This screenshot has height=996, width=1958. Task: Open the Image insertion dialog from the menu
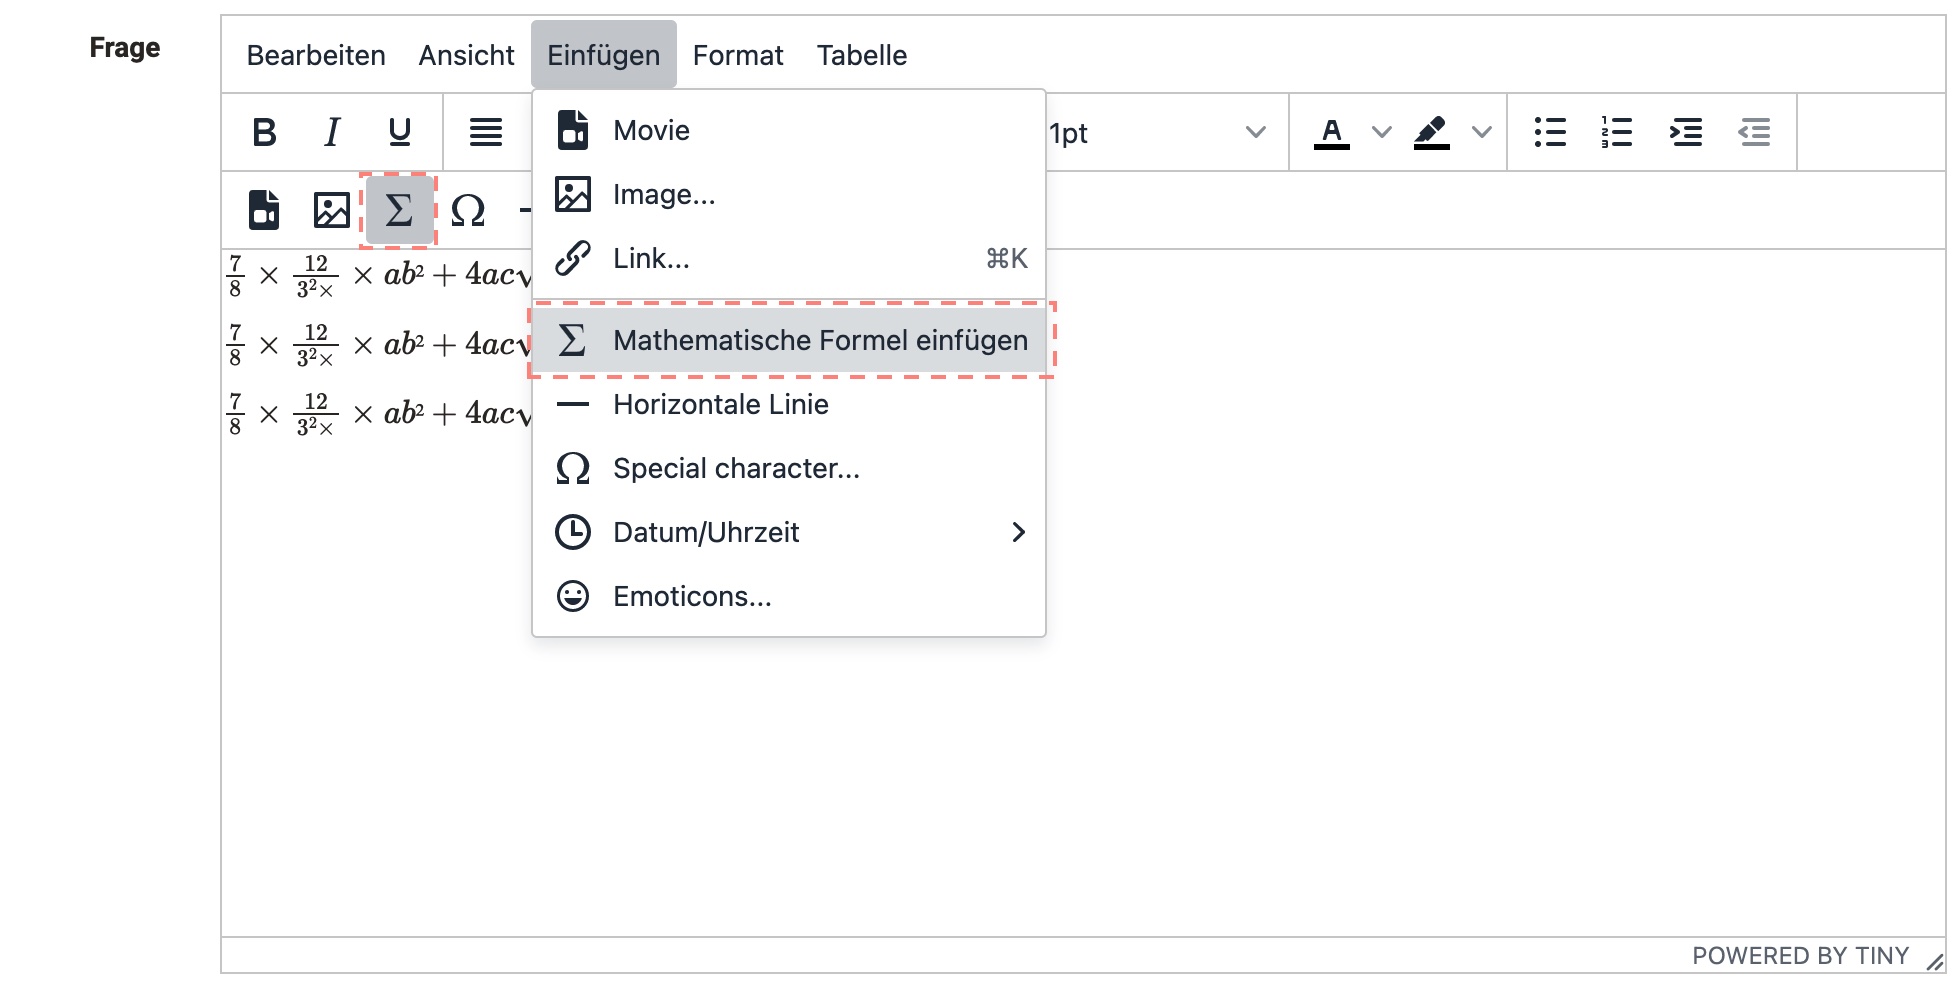click(x=664, y=194)
